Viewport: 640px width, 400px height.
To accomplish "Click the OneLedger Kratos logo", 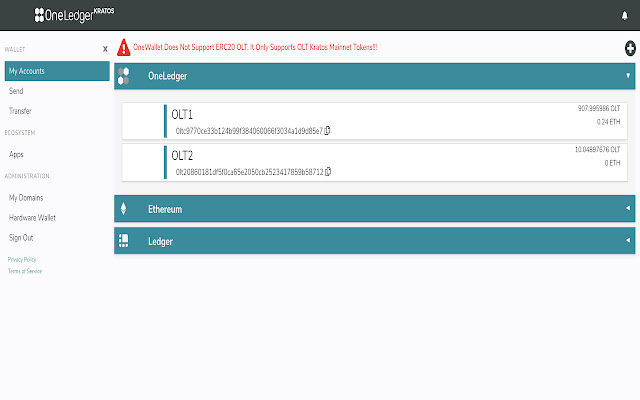I will 74,15.
